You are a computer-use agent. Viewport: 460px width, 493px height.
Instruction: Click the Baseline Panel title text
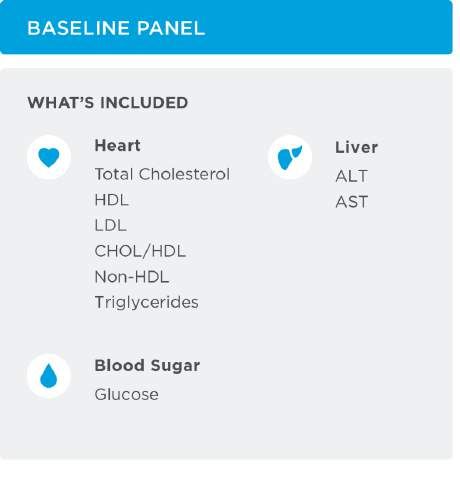116,28
